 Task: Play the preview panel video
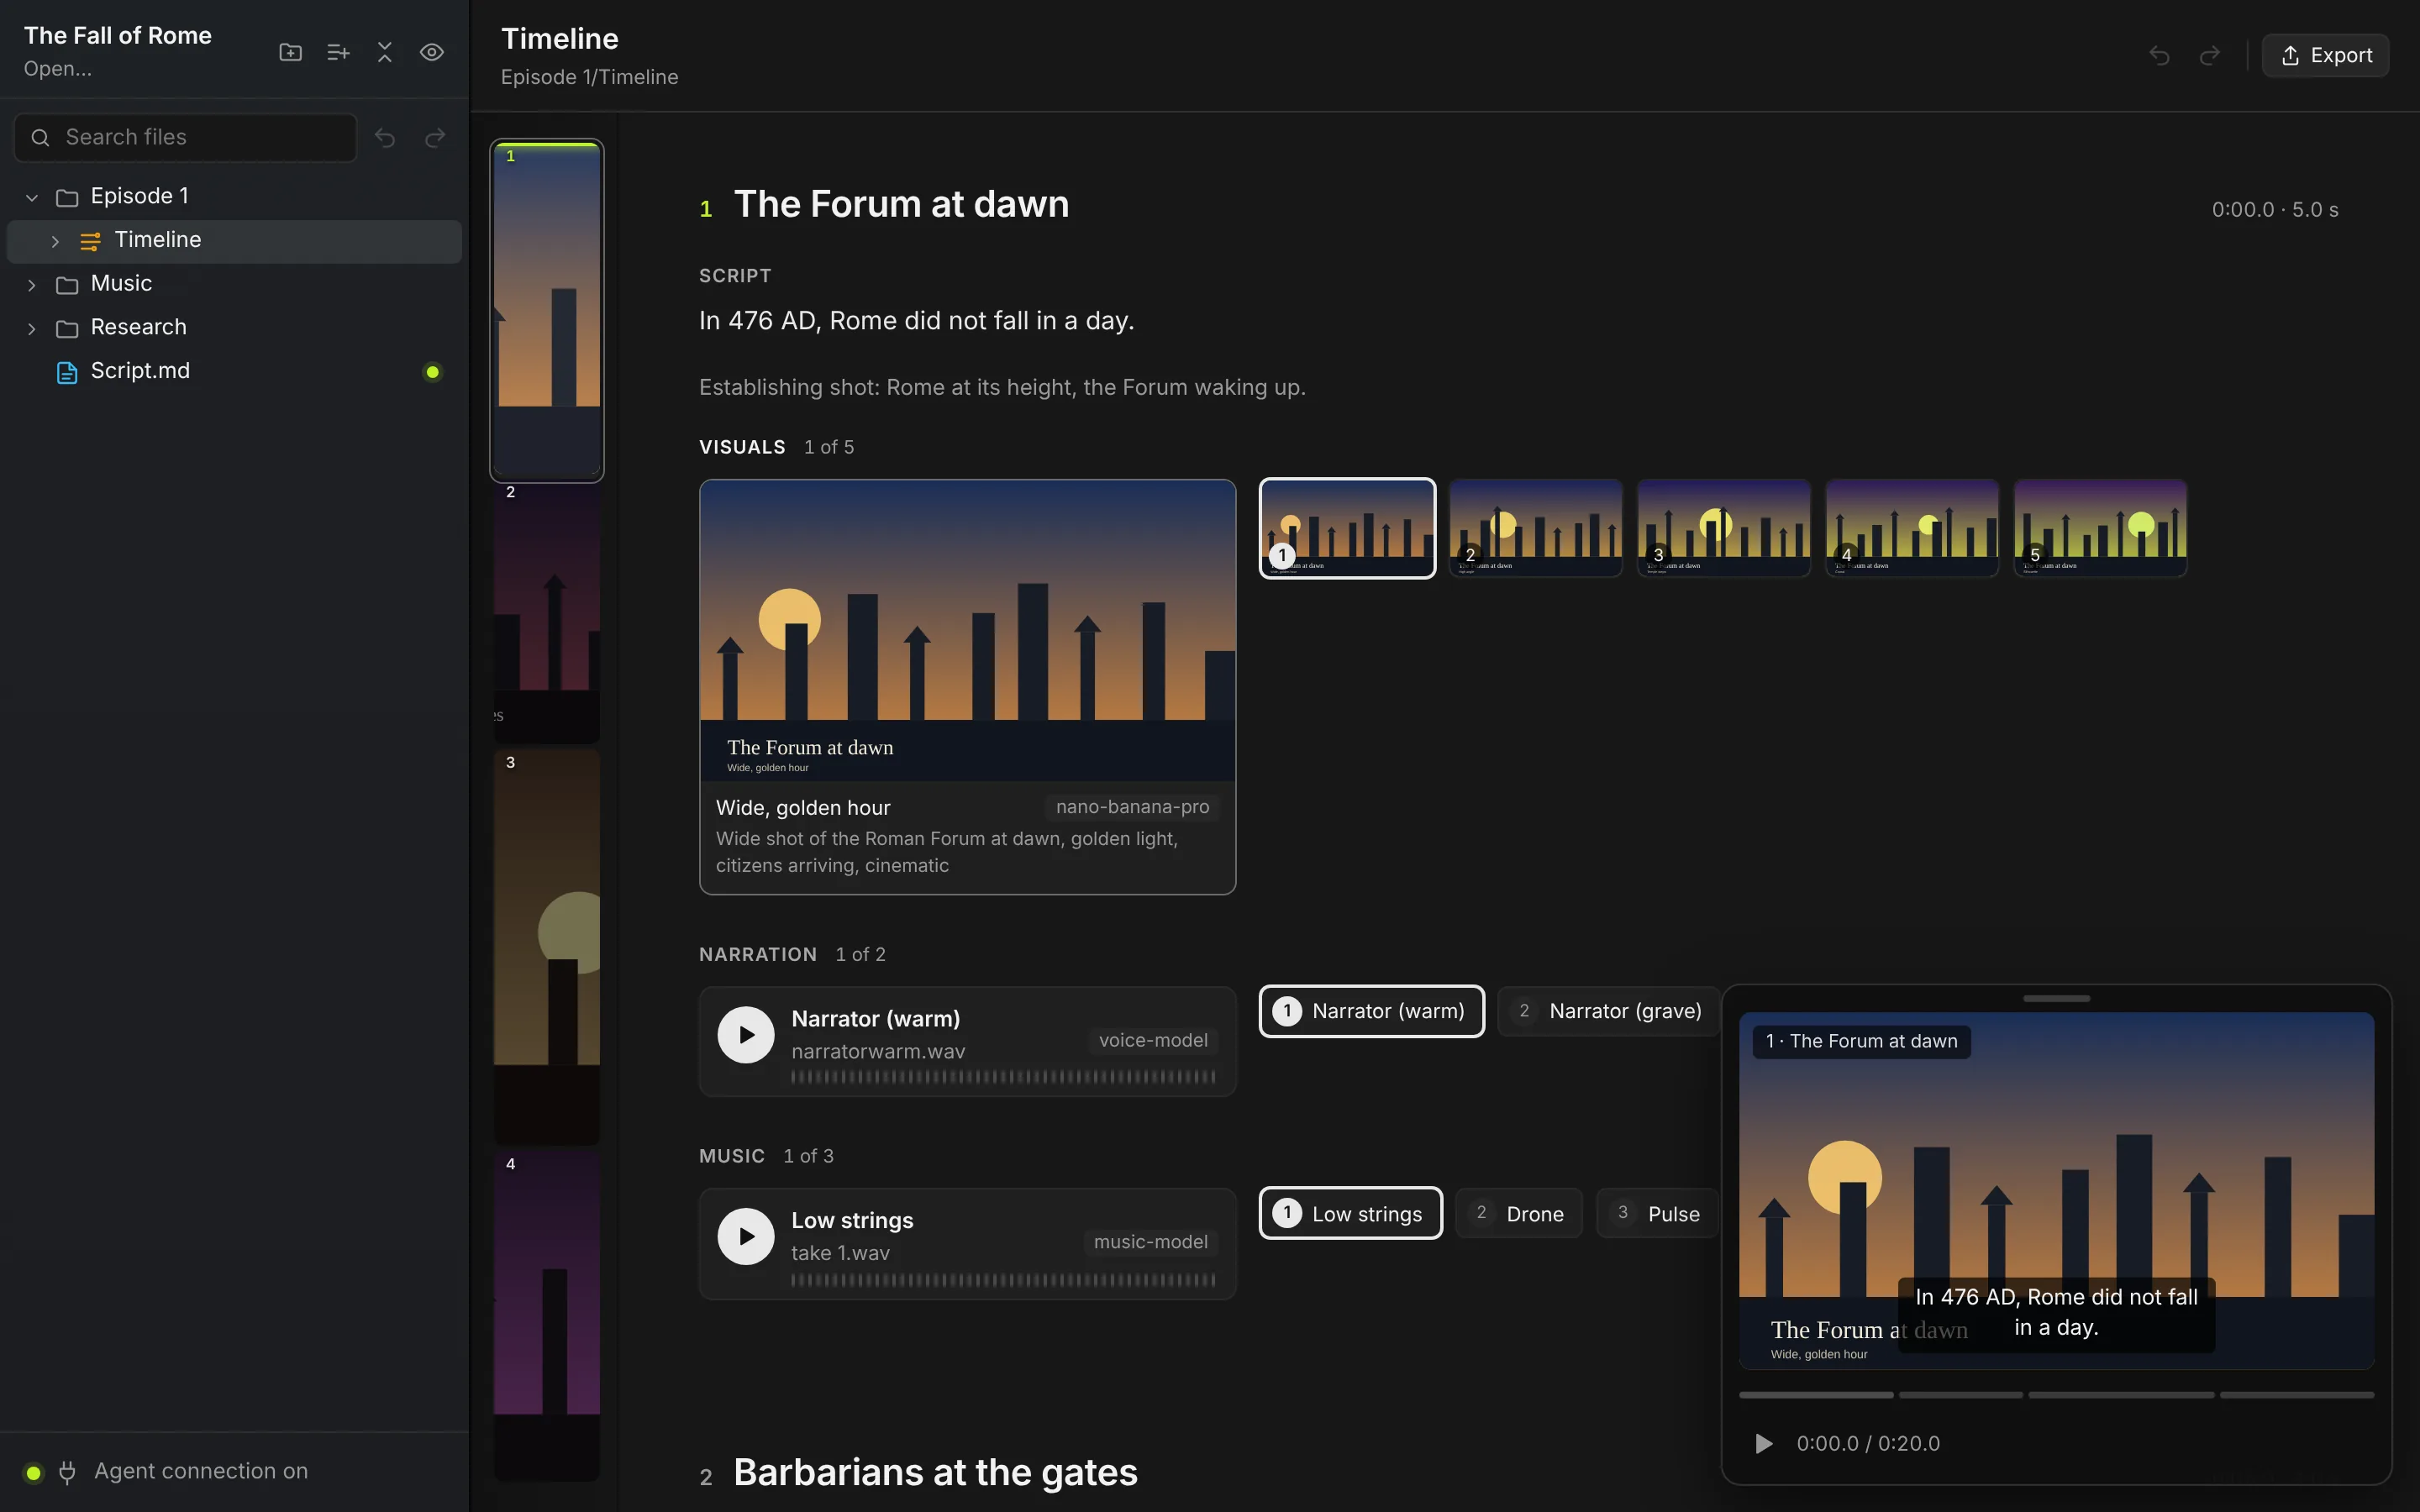point(1764,1443)
